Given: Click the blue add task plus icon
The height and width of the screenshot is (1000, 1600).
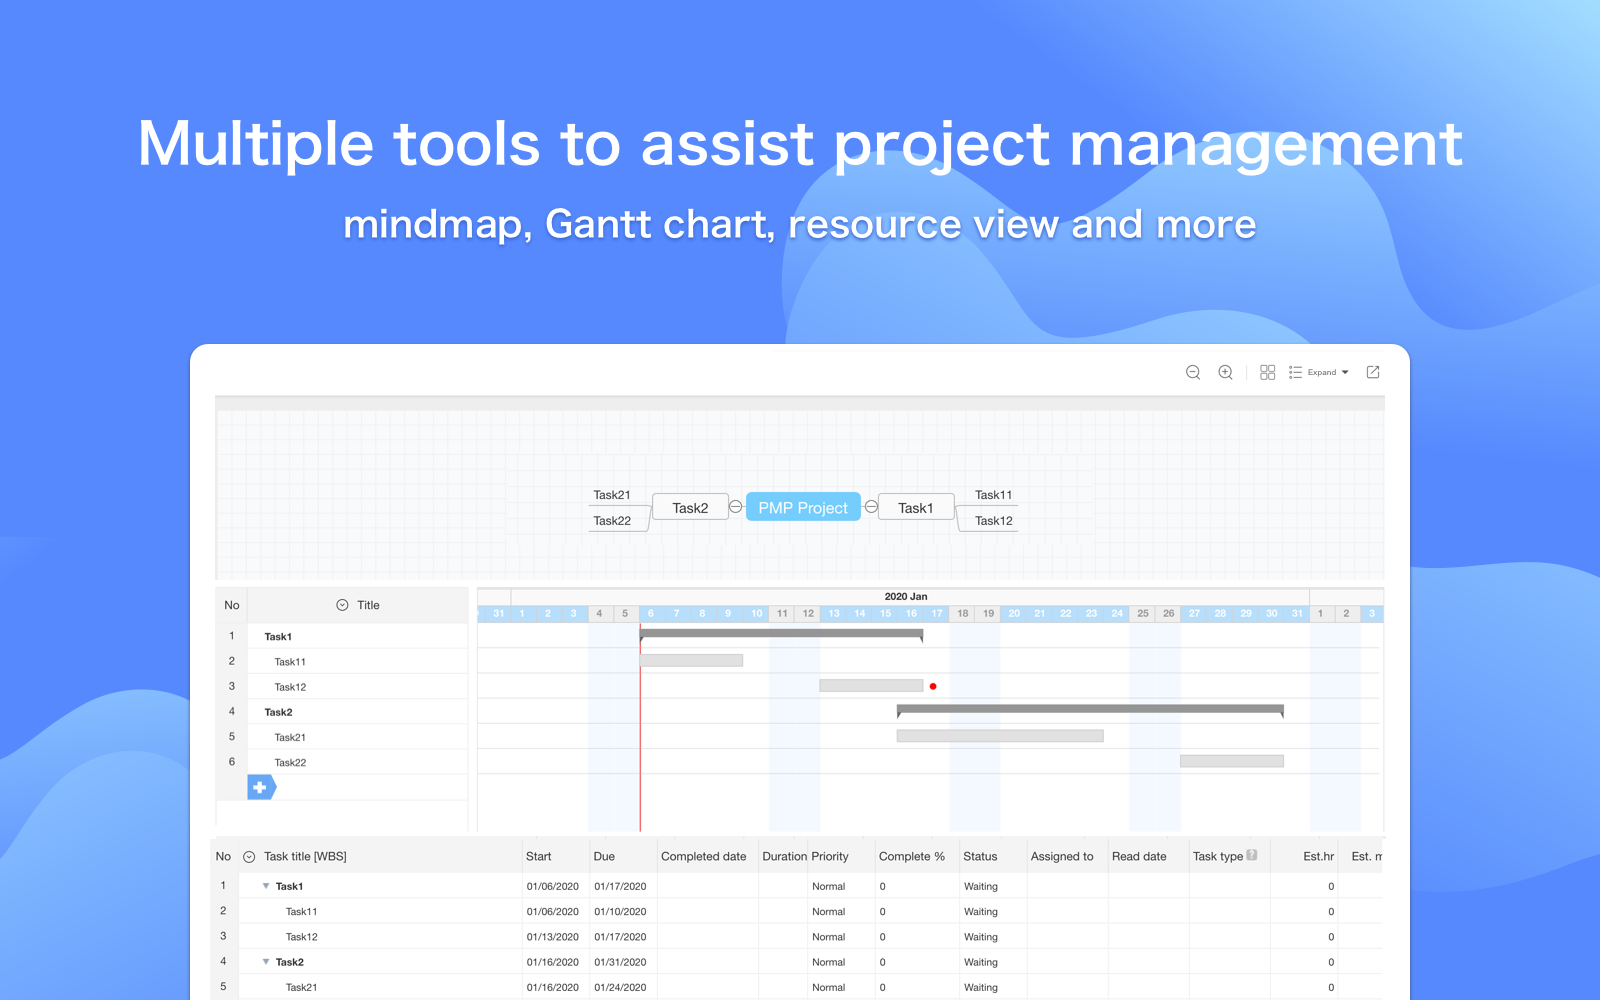Looking at the screenshot, I should point(260,787).
